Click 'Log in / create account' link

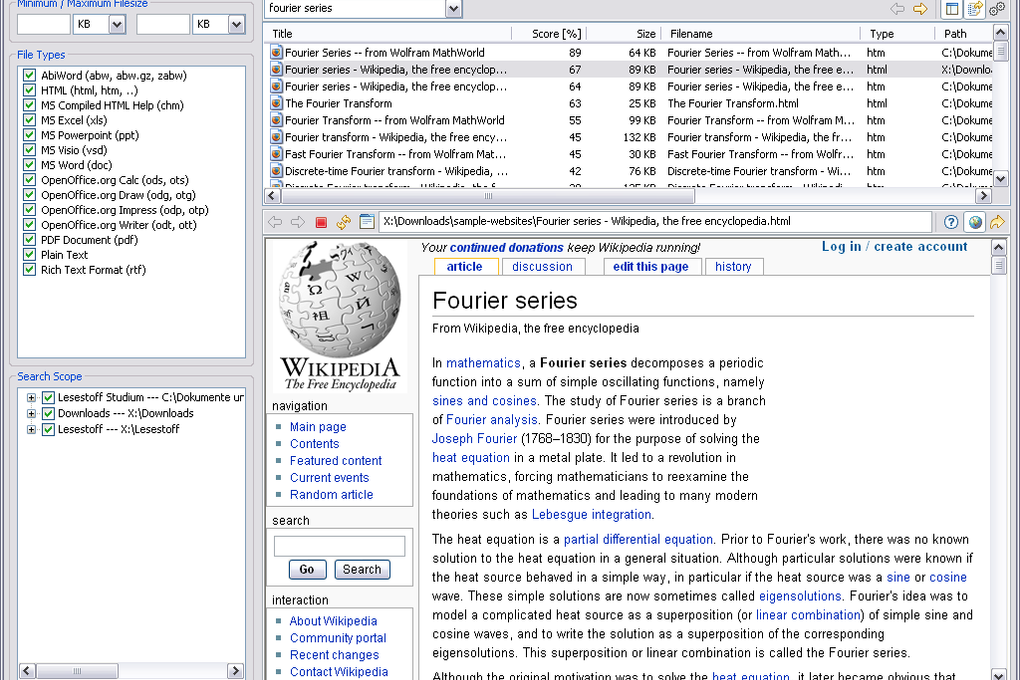click(x=894, y=247)
